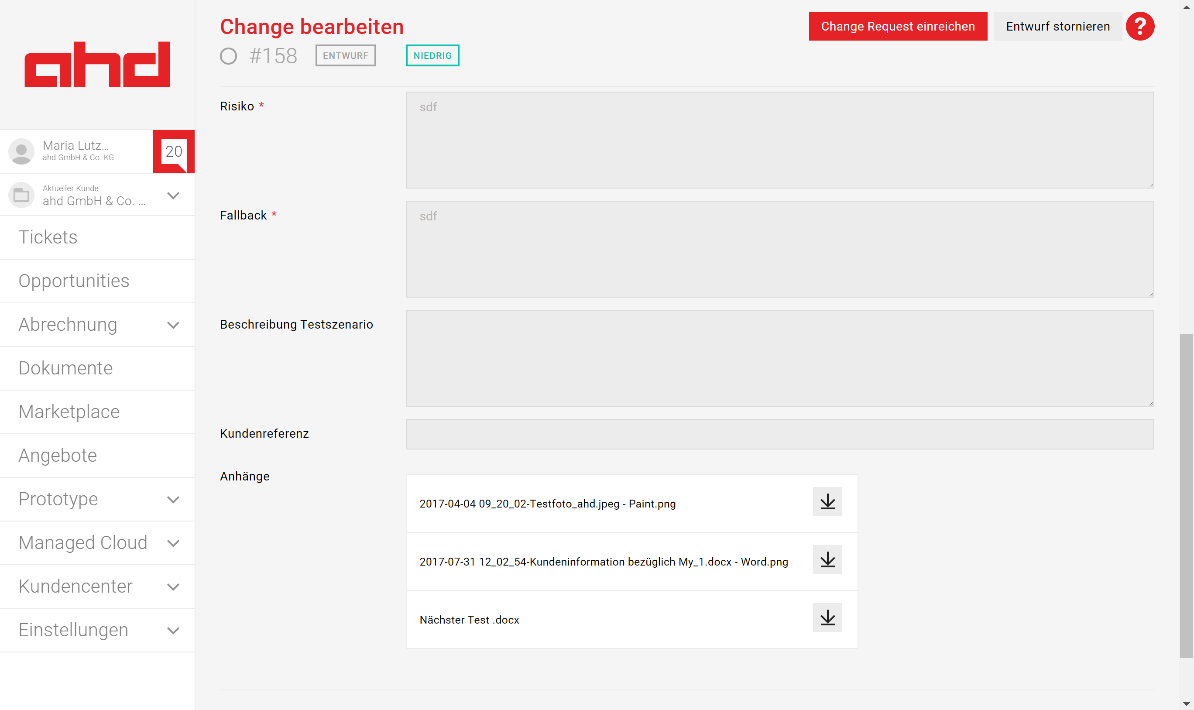Click the Maria Lutz user avatar
1194x710 pixels.
21,152
